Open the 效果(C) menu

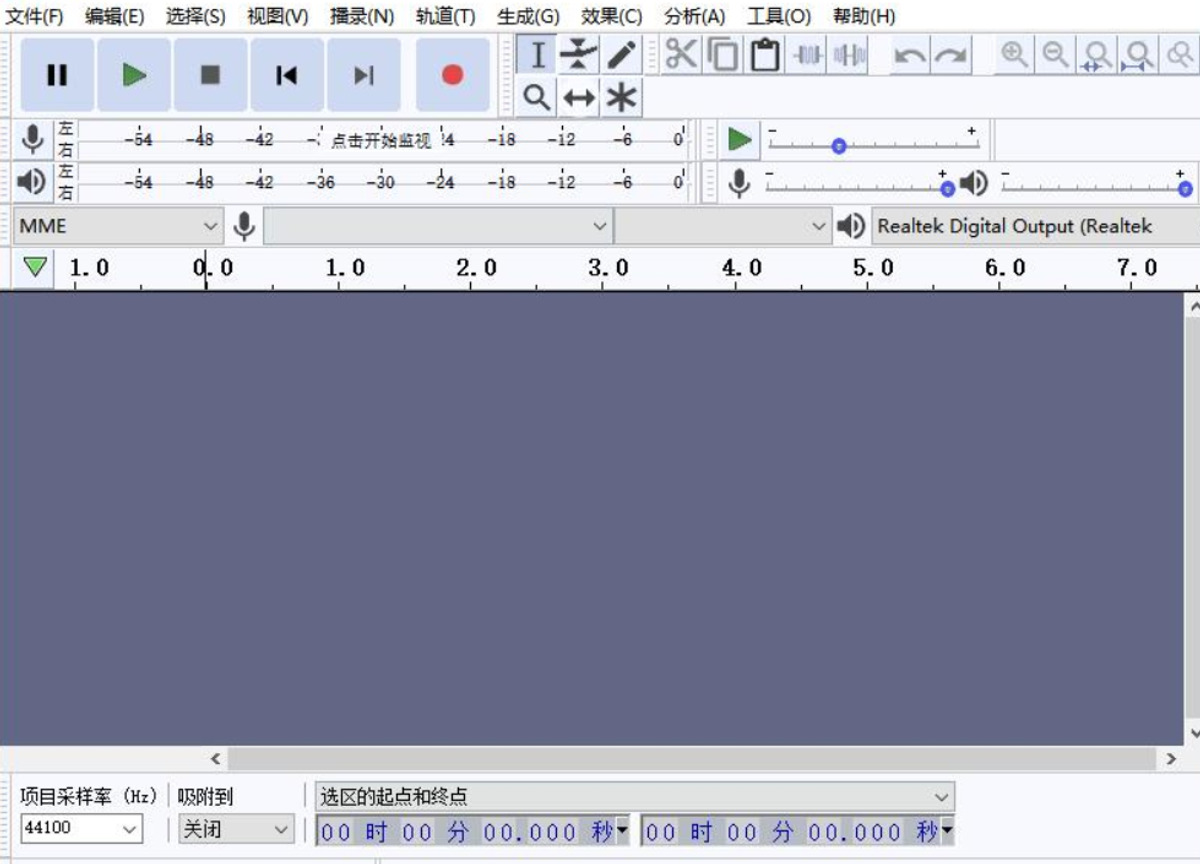pyautogui.click(x=612, y=16)
